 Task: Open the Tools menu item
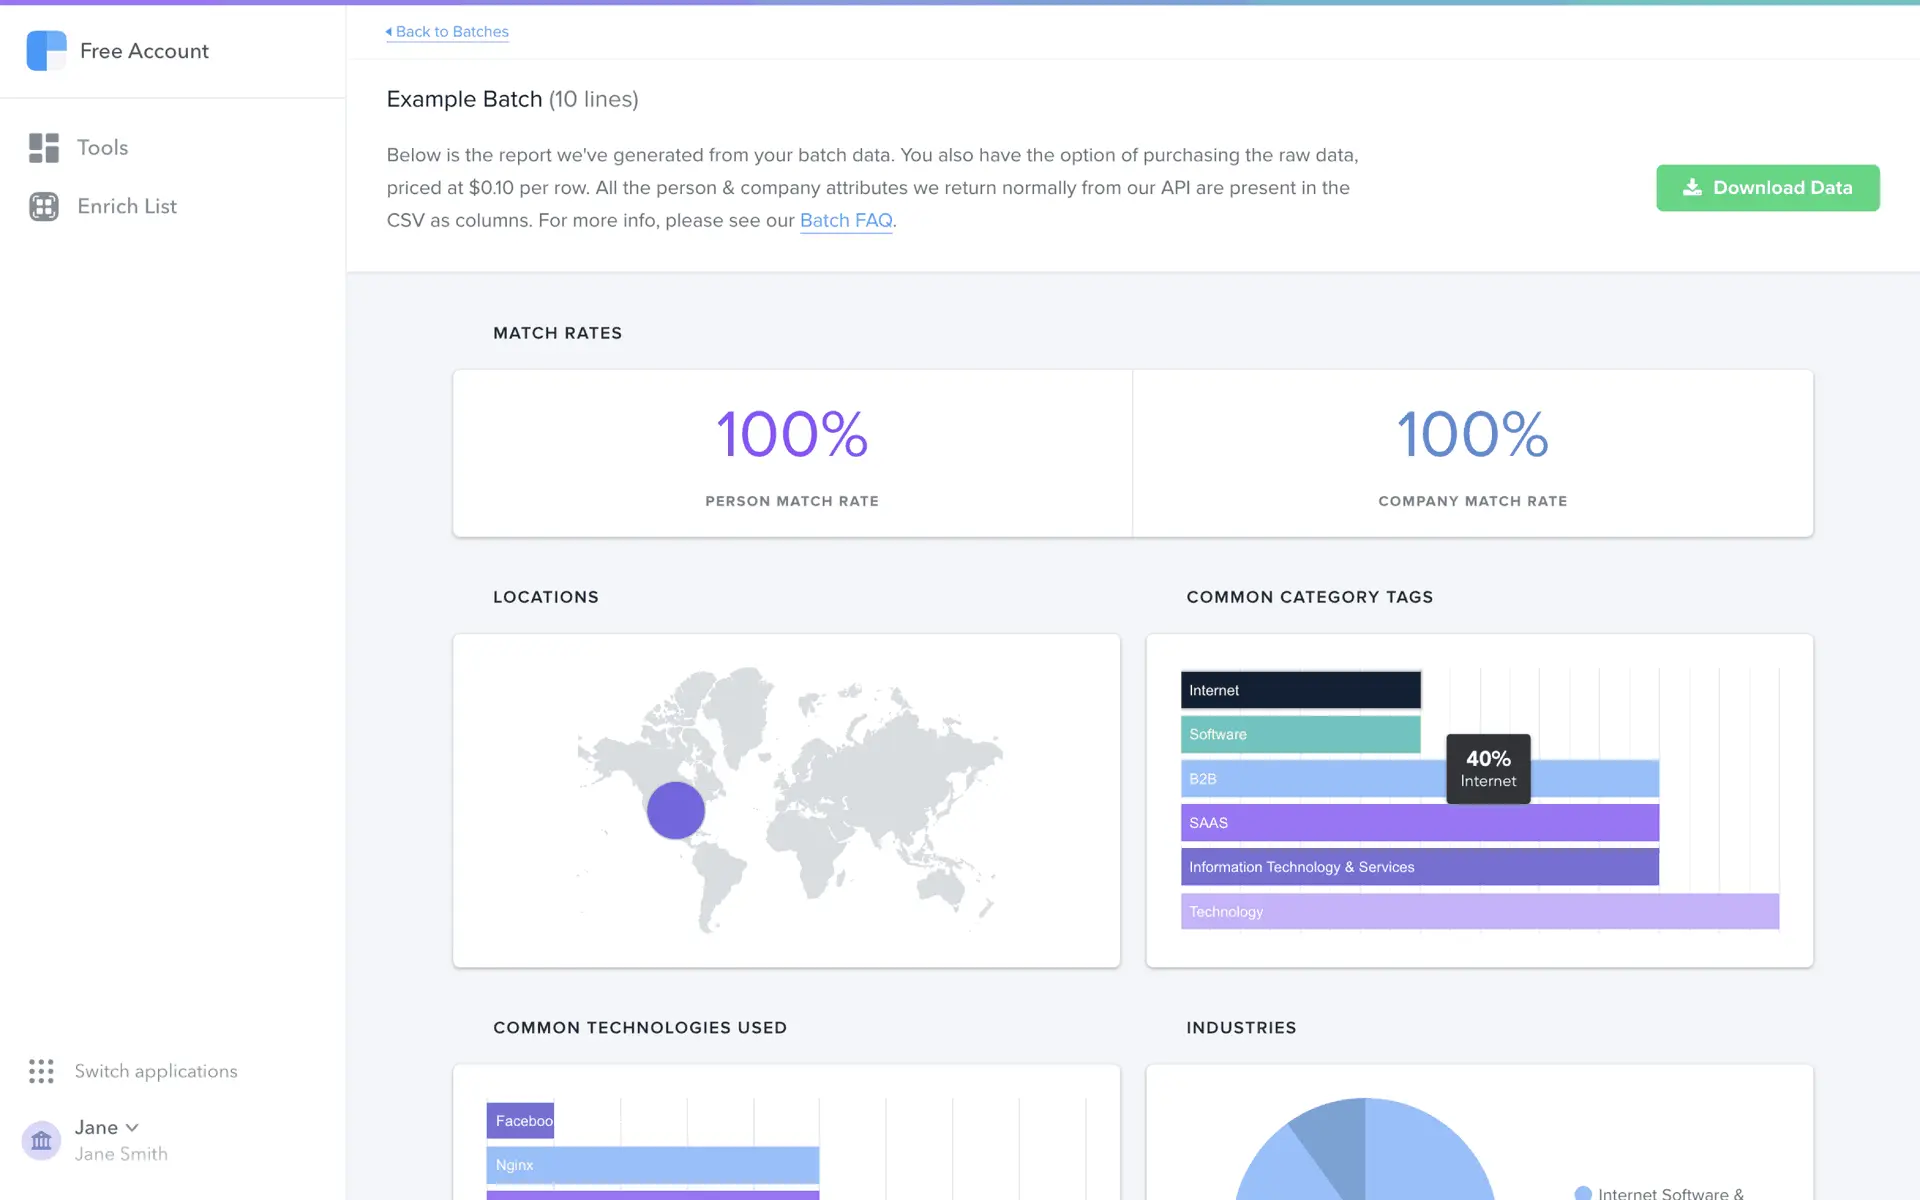point(103,148)
